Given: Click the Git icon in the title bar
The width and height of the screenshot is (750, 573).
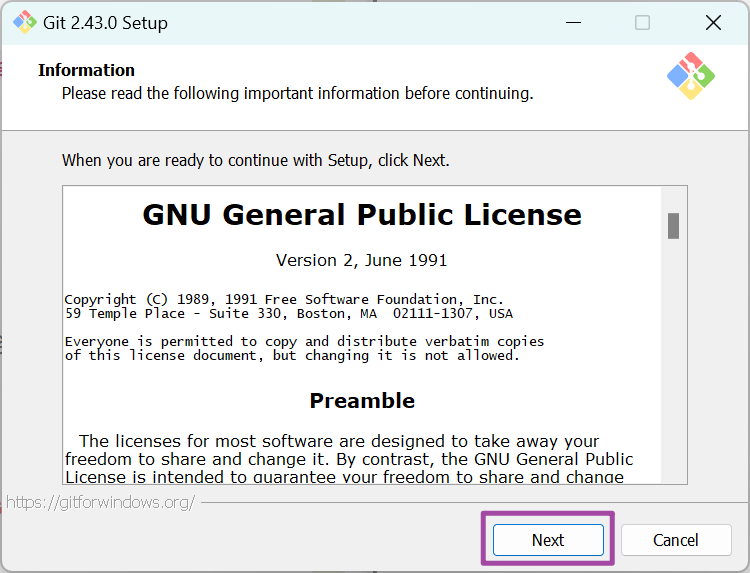Looking at the screenshot, I should pos(24,22).
